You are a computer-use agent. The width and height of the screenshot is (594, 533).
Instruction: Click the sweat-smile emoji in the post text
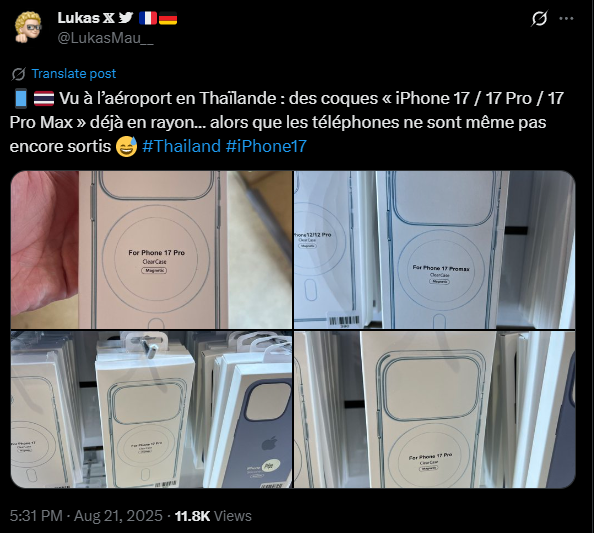(126, 147)
